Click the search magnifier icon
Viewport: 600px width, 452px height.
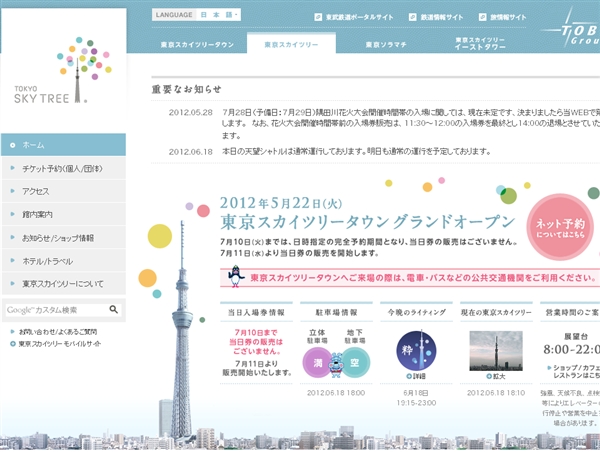tap(114, 309)
